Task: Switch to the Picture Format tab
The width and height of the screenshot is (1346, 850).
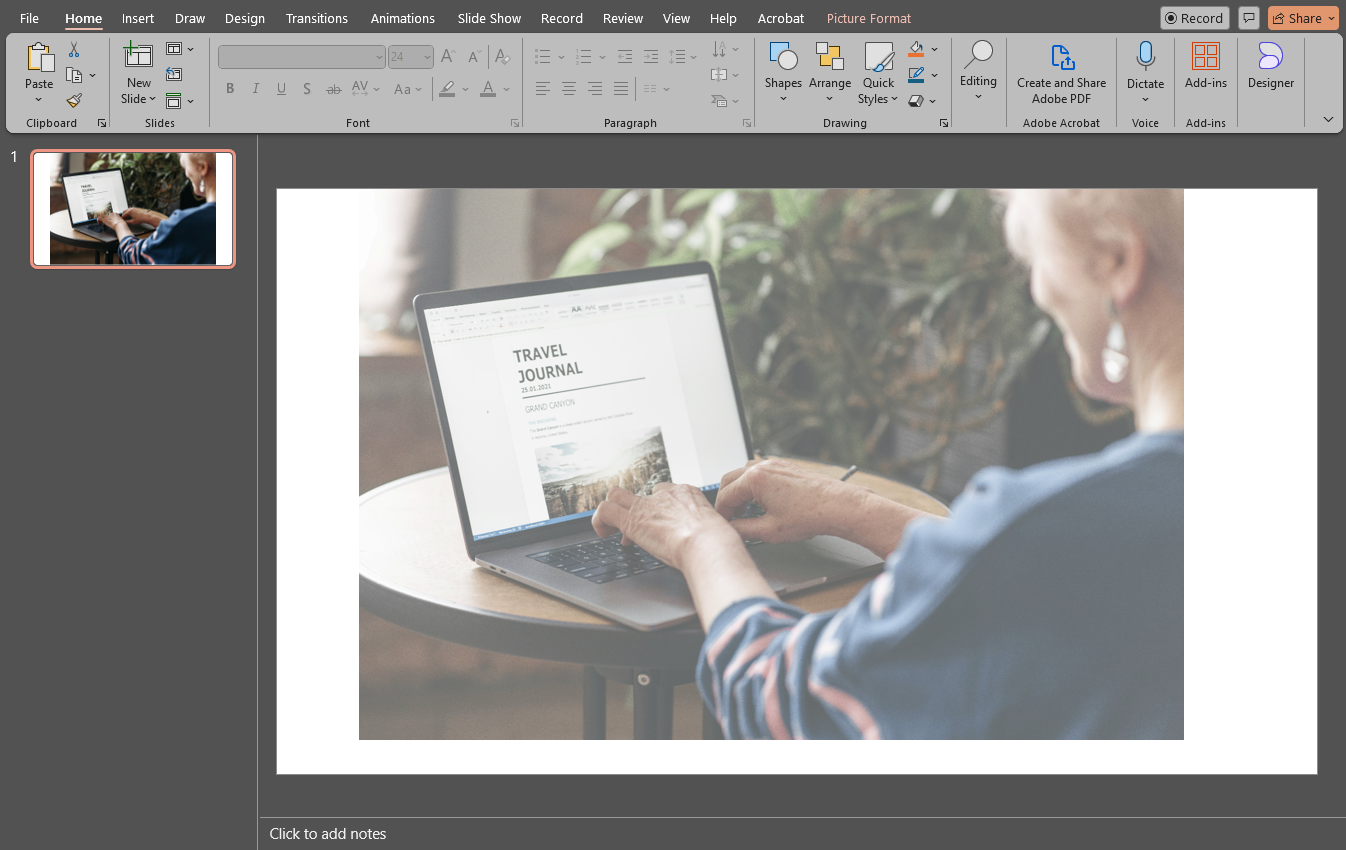Action: click(x=869, y=18)
